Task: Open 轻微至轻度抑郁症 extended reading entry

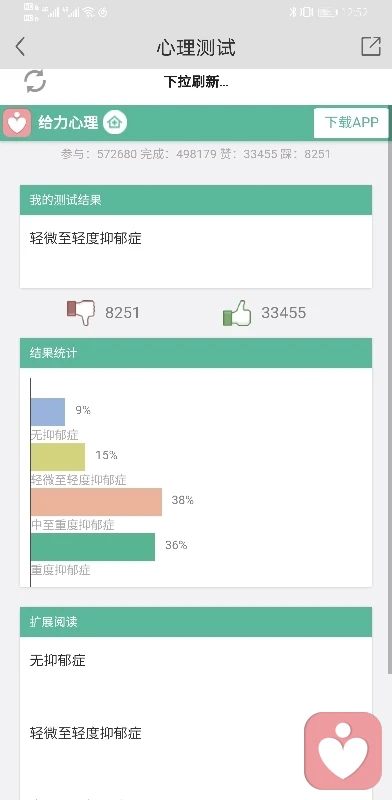Action: [85, 733]
